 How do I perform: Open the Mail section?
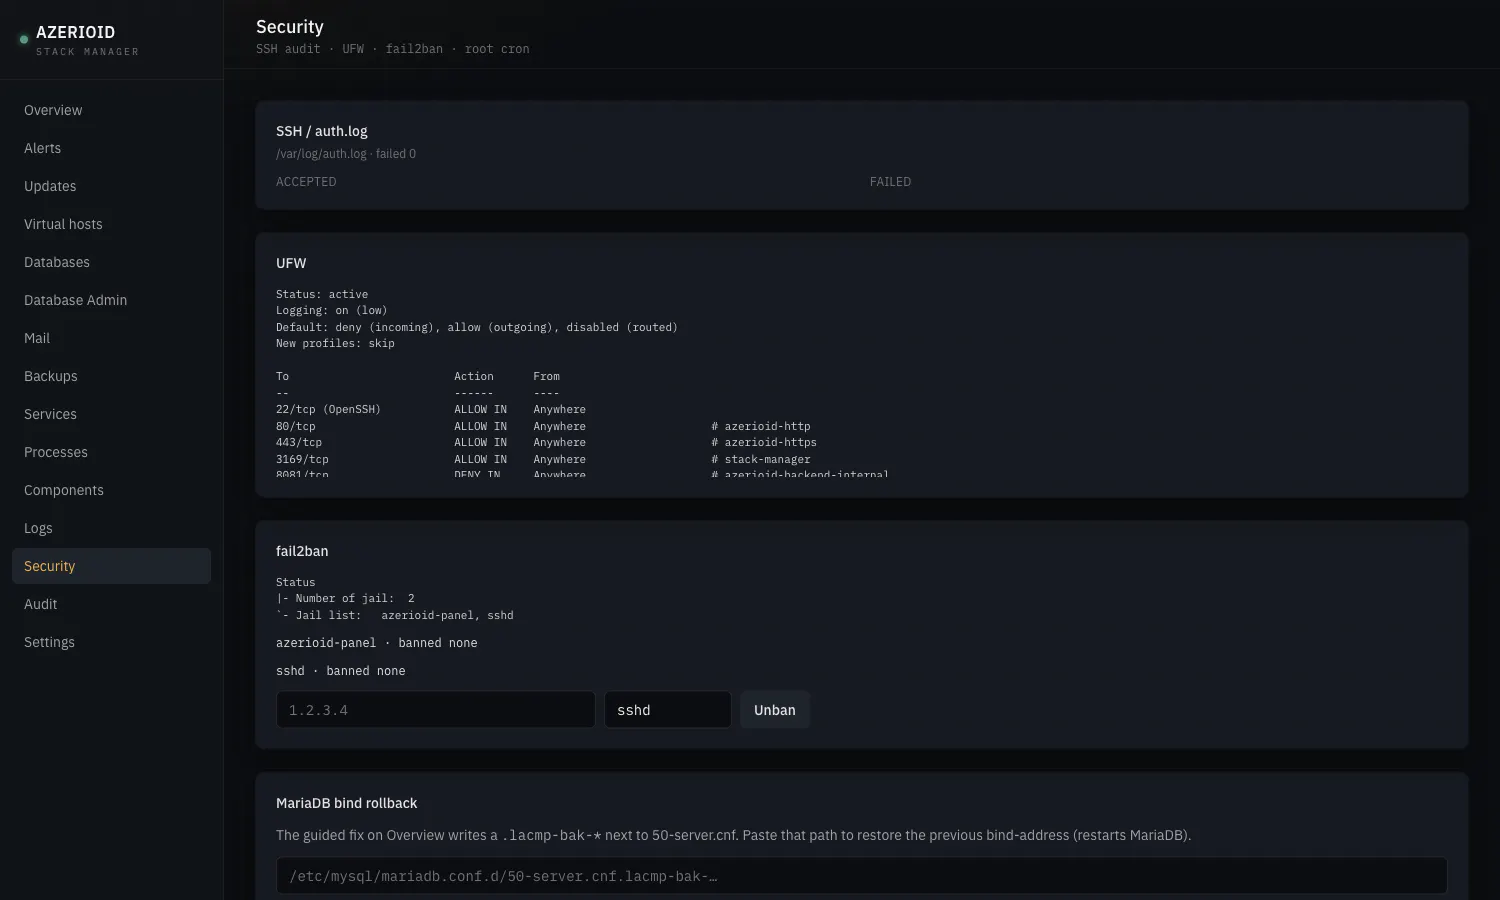pos(111,338)
